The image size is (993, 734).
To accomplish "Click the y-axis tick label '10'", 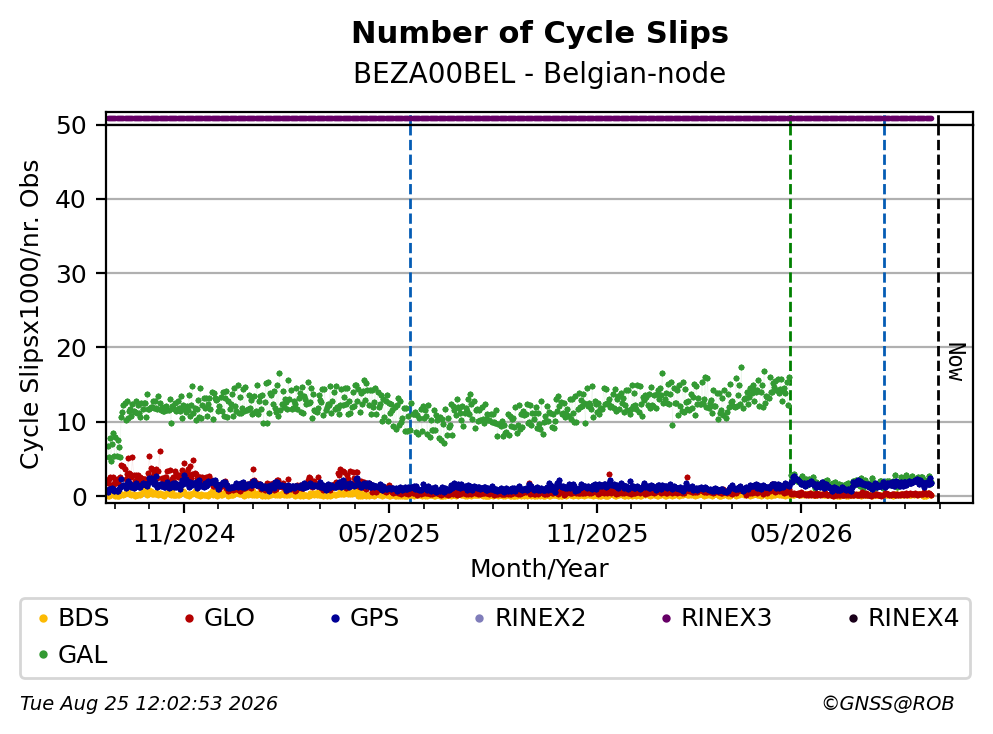I will pyautogui.click(x=71, y=422).
